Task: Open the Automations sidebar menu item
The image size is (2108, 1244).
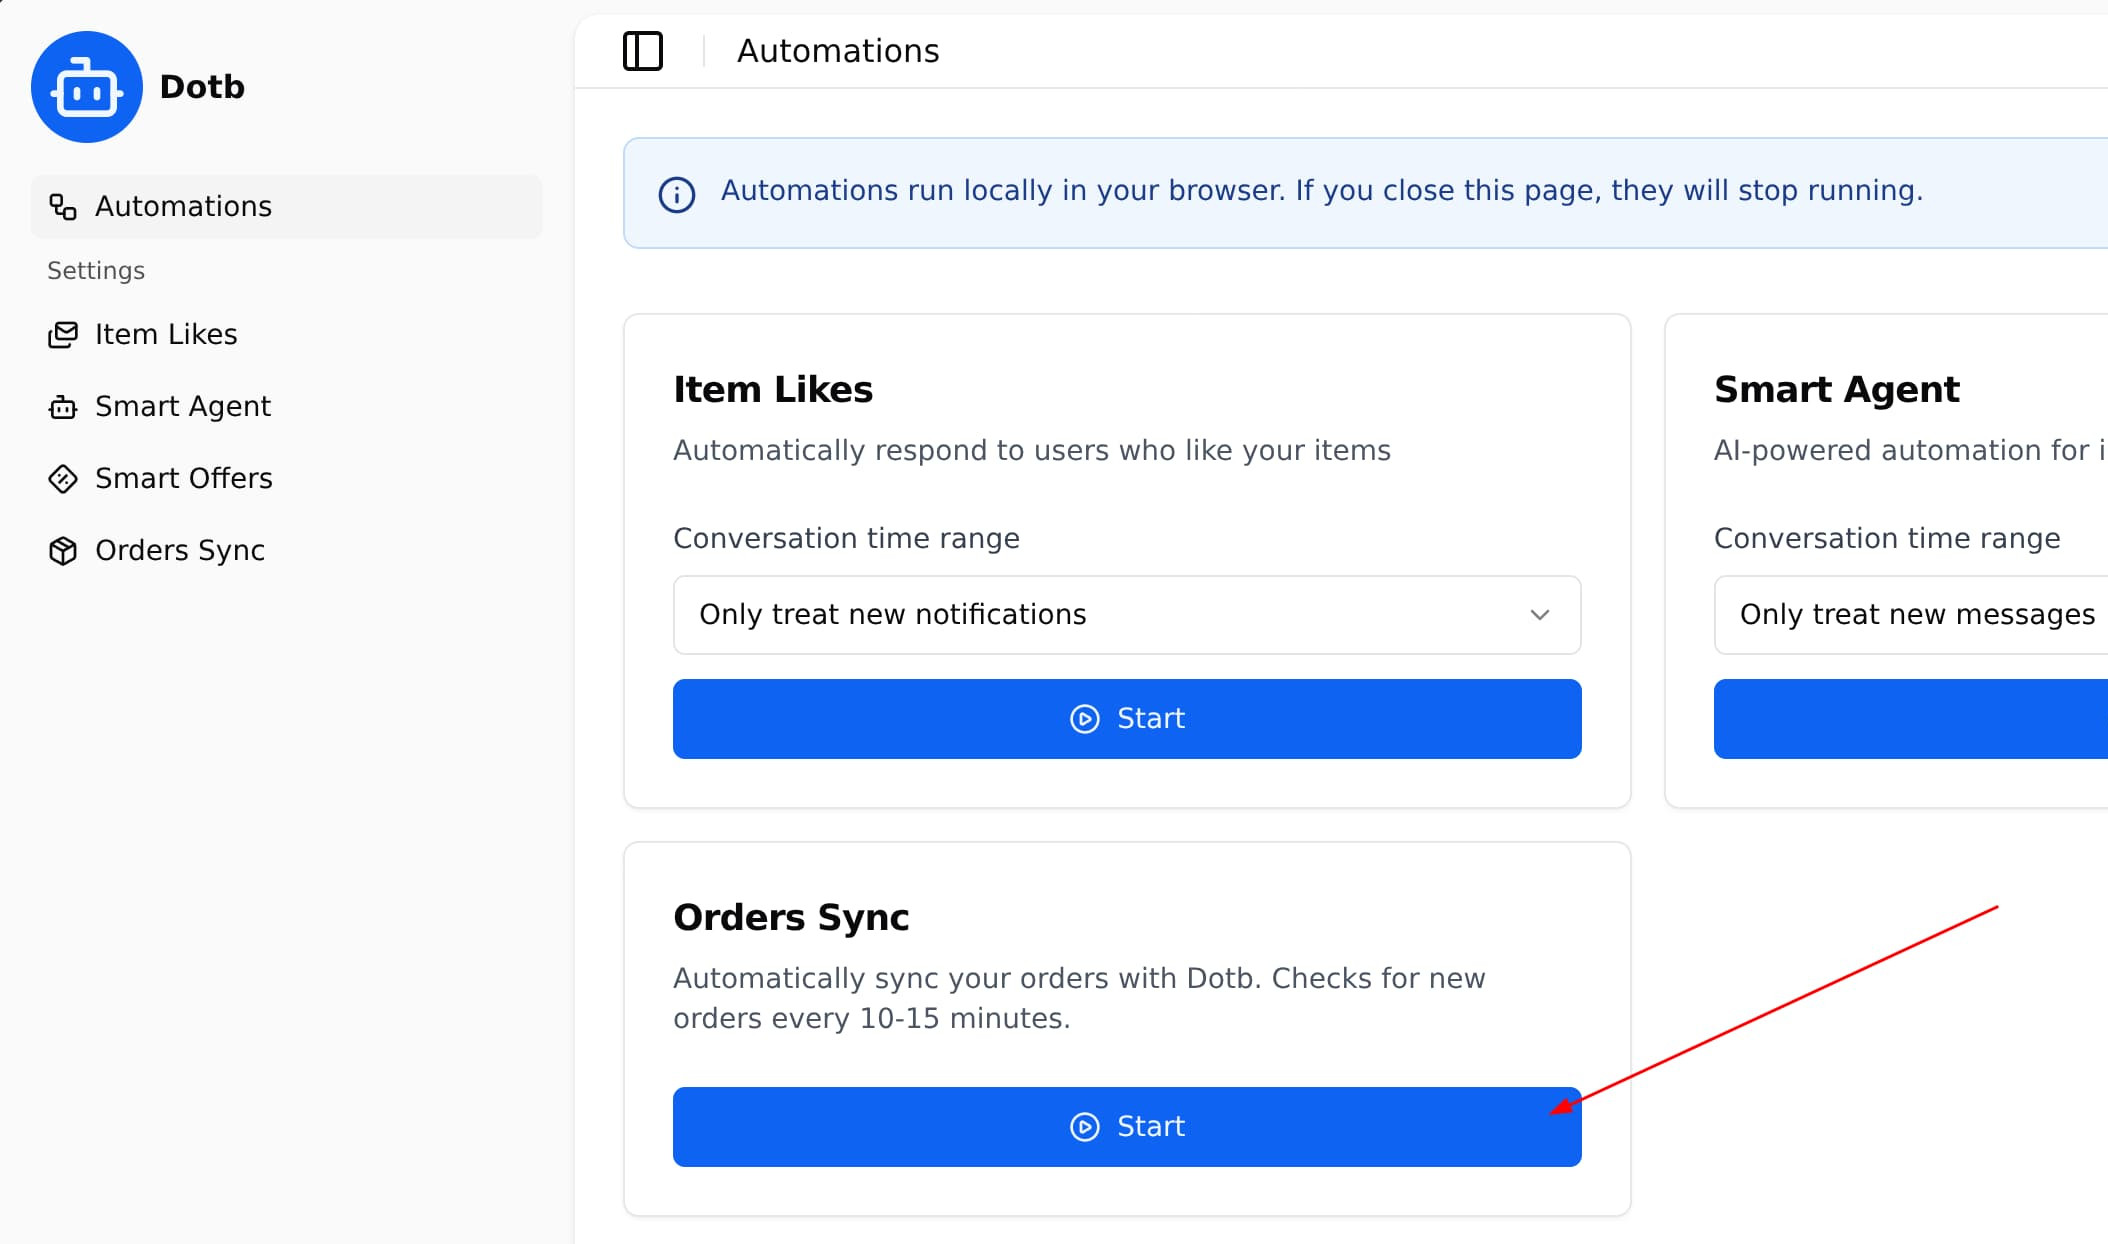Action: click(184, 207)
